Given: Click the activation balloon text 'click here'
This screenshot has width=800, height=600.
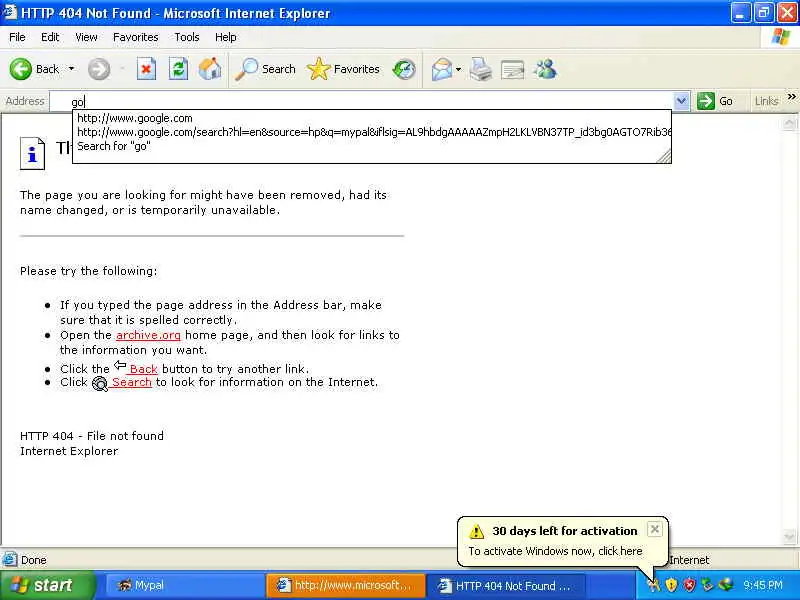Looking at the screenshot, I should click(x=620, y=551).
